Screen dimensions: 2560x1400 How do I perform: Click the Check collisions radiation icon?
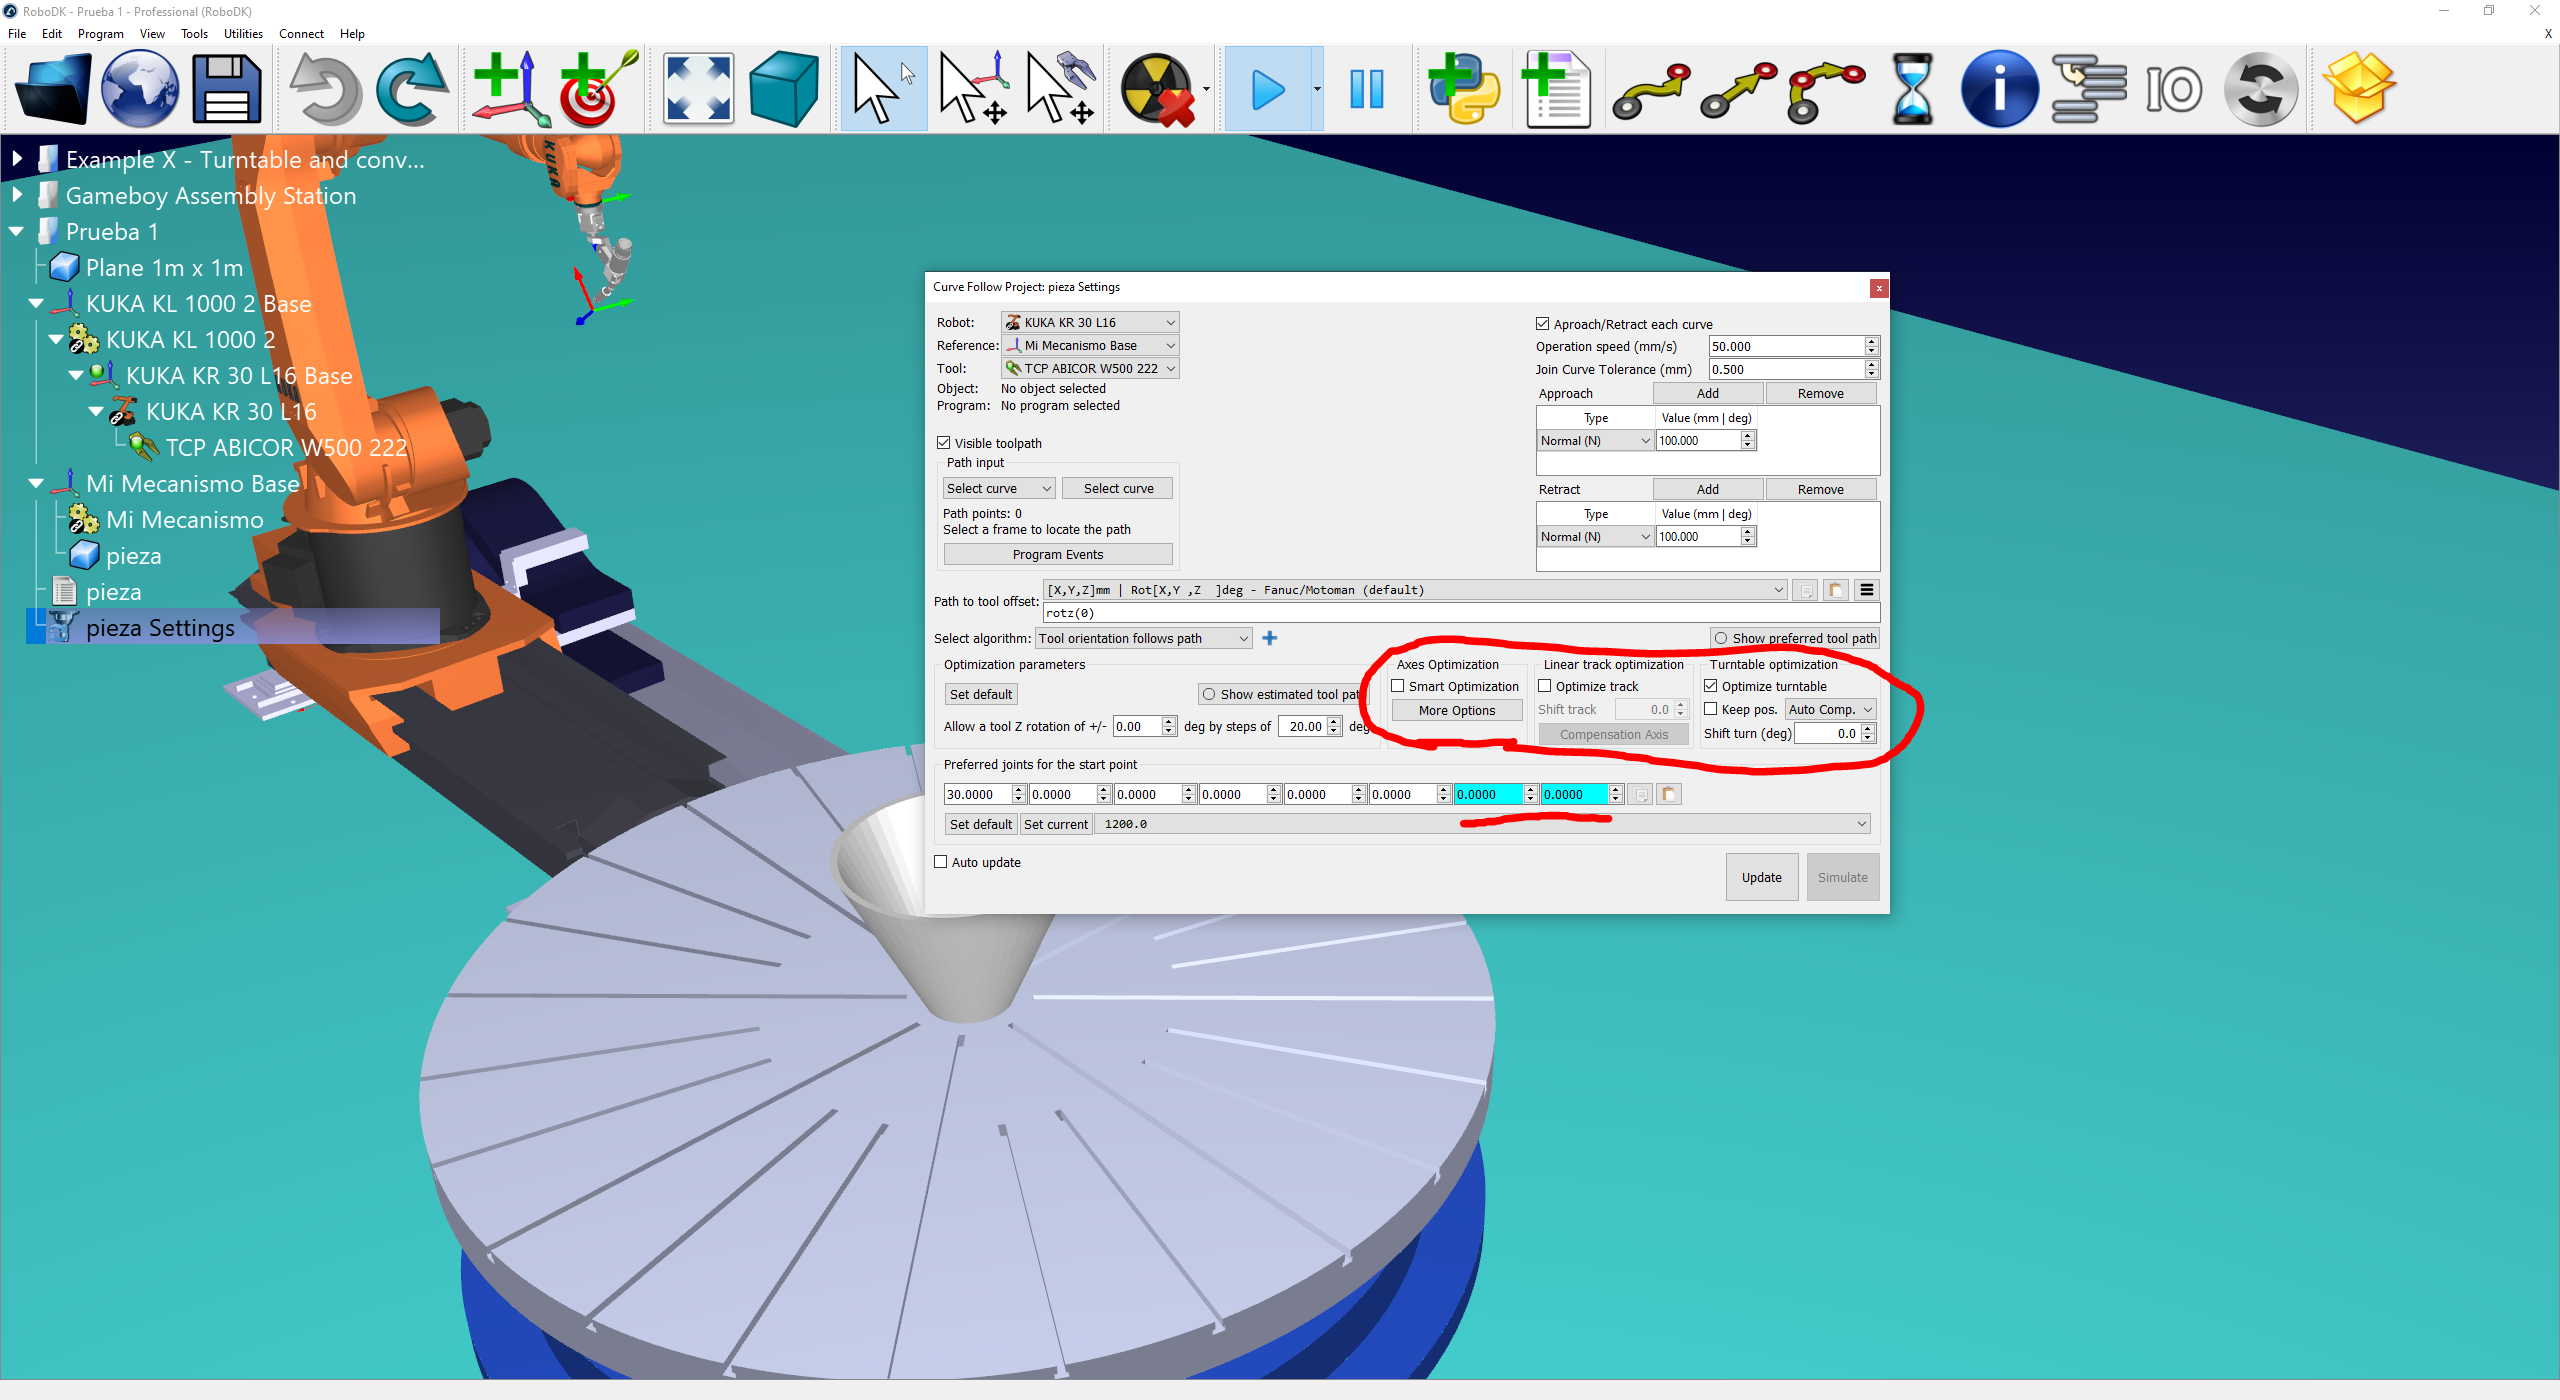pos(1157,90)
